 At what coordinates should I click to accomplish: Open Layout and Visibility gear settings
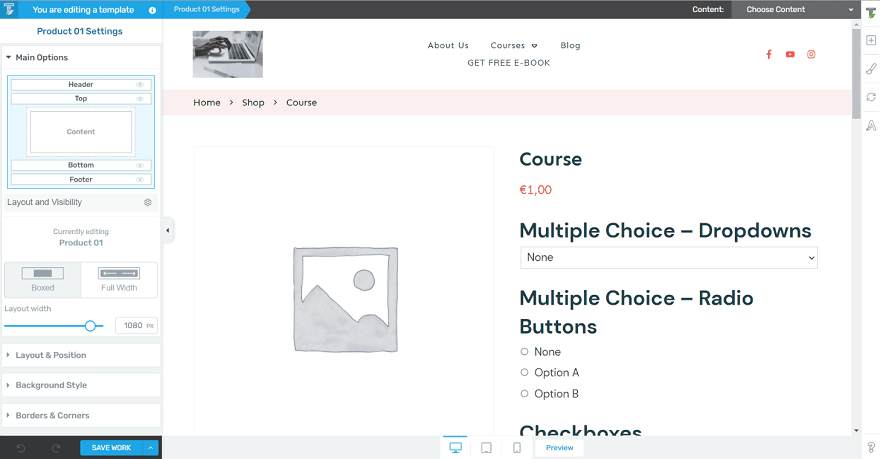(147, 202)
